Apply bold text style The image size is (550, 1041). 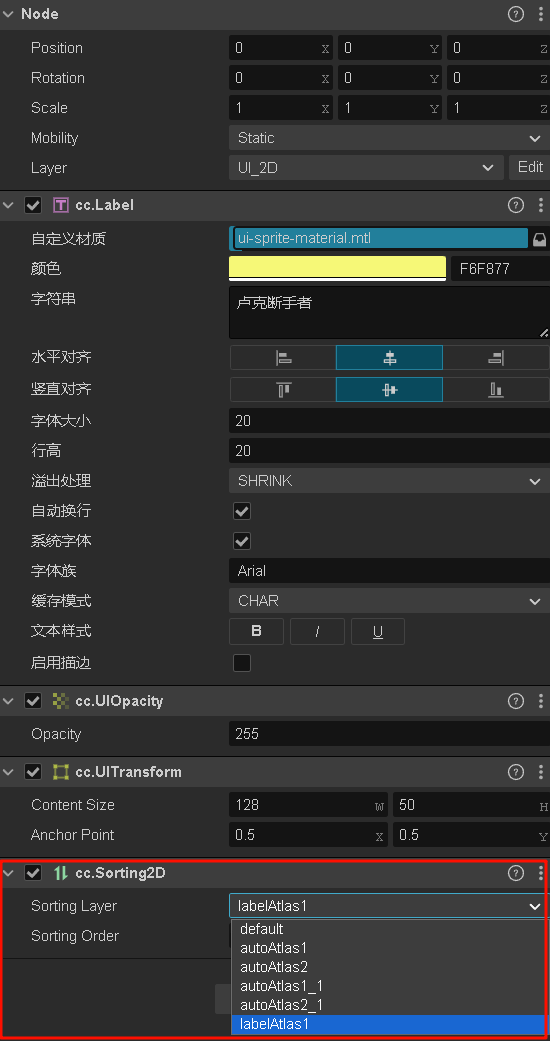pos(256,631)
